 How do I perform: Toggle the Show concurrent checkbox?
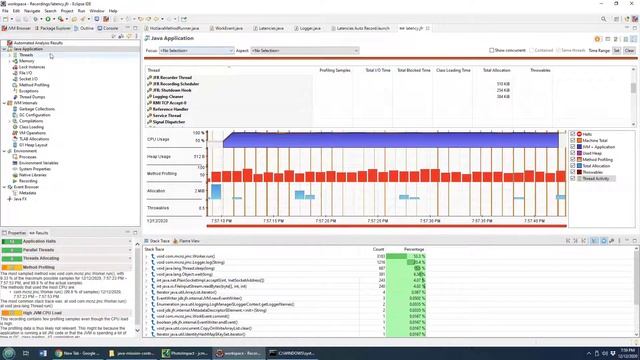[x=491, y=51]
